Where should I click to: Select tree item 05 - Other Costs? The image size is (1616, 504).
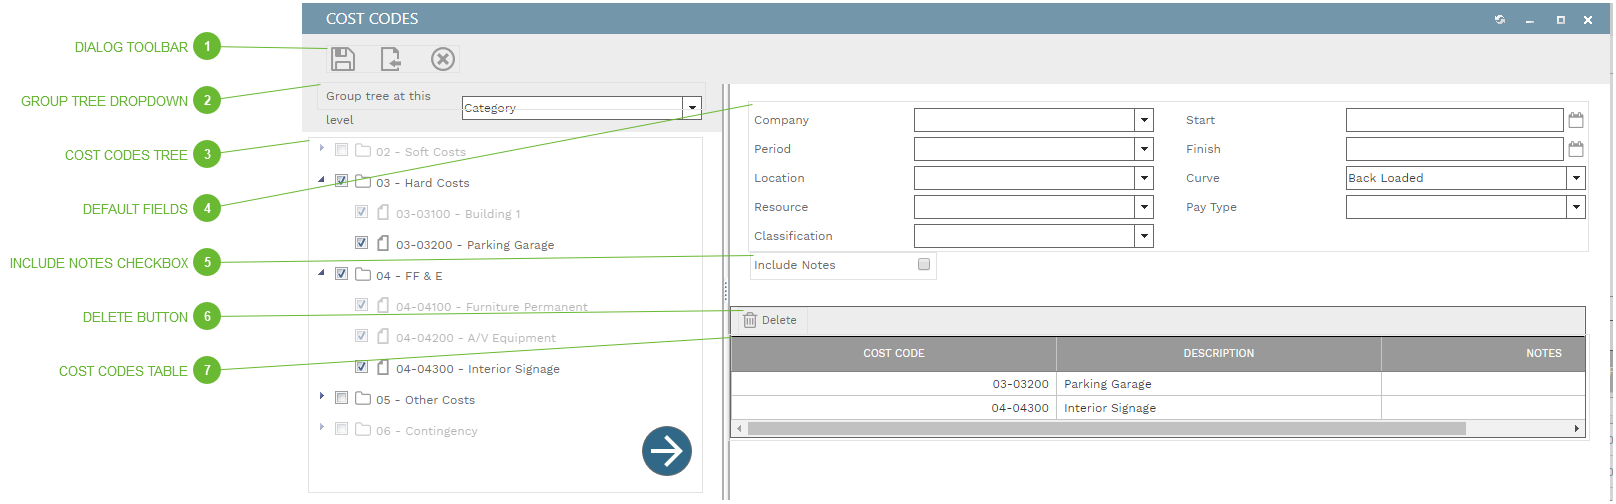pos(425,400)
